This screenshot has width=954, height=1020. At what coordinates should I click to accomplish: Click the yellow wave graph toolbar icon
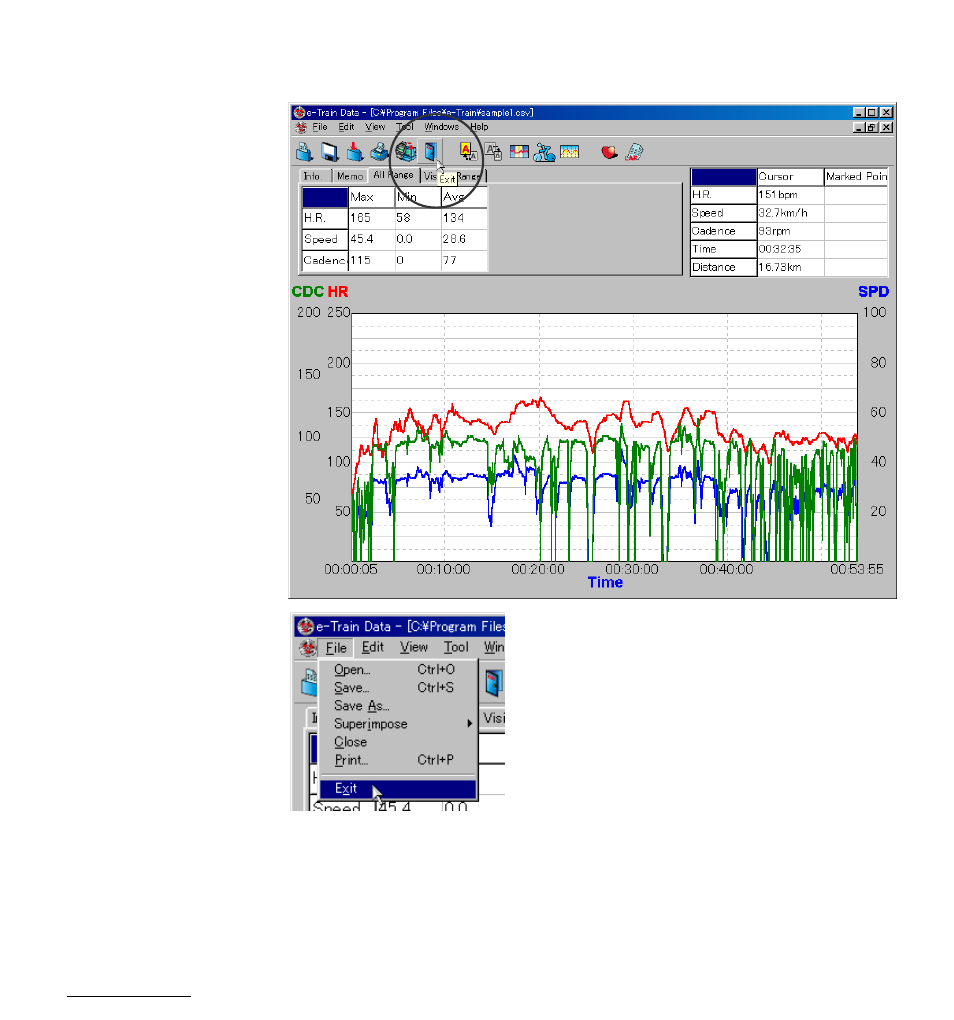click(x=570, y=152)
